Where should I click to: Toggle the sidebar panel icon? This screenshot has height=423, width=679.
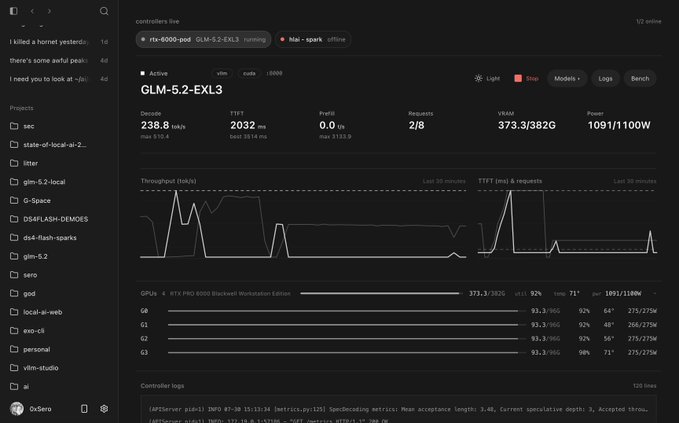tap(14, 11)
